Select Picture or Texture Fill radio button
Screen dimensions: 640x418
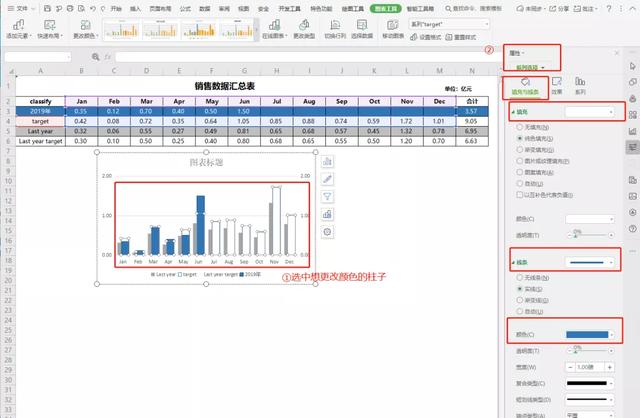click(x=520, y=161)
